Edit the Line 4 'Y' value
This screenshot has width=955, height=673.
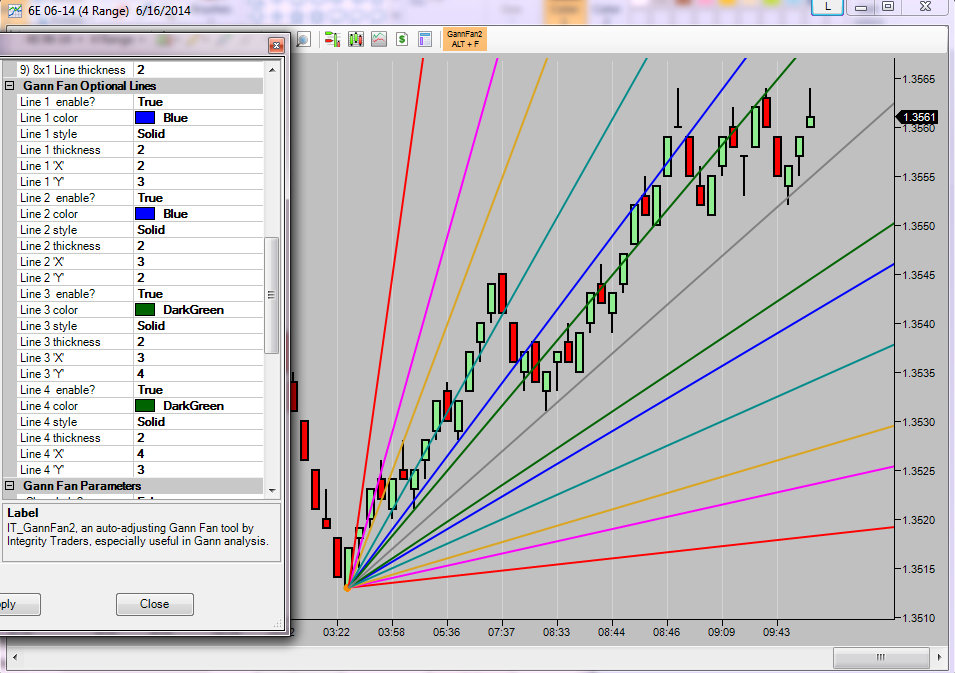[x=199, y=470]
